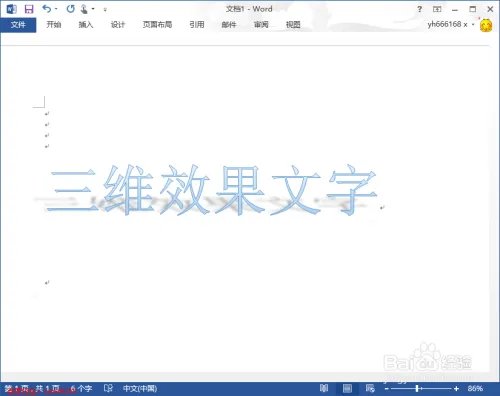The height and width of the screenshot is (396, 500).
Task: Switch to Print Layout view
Action: 347,388
